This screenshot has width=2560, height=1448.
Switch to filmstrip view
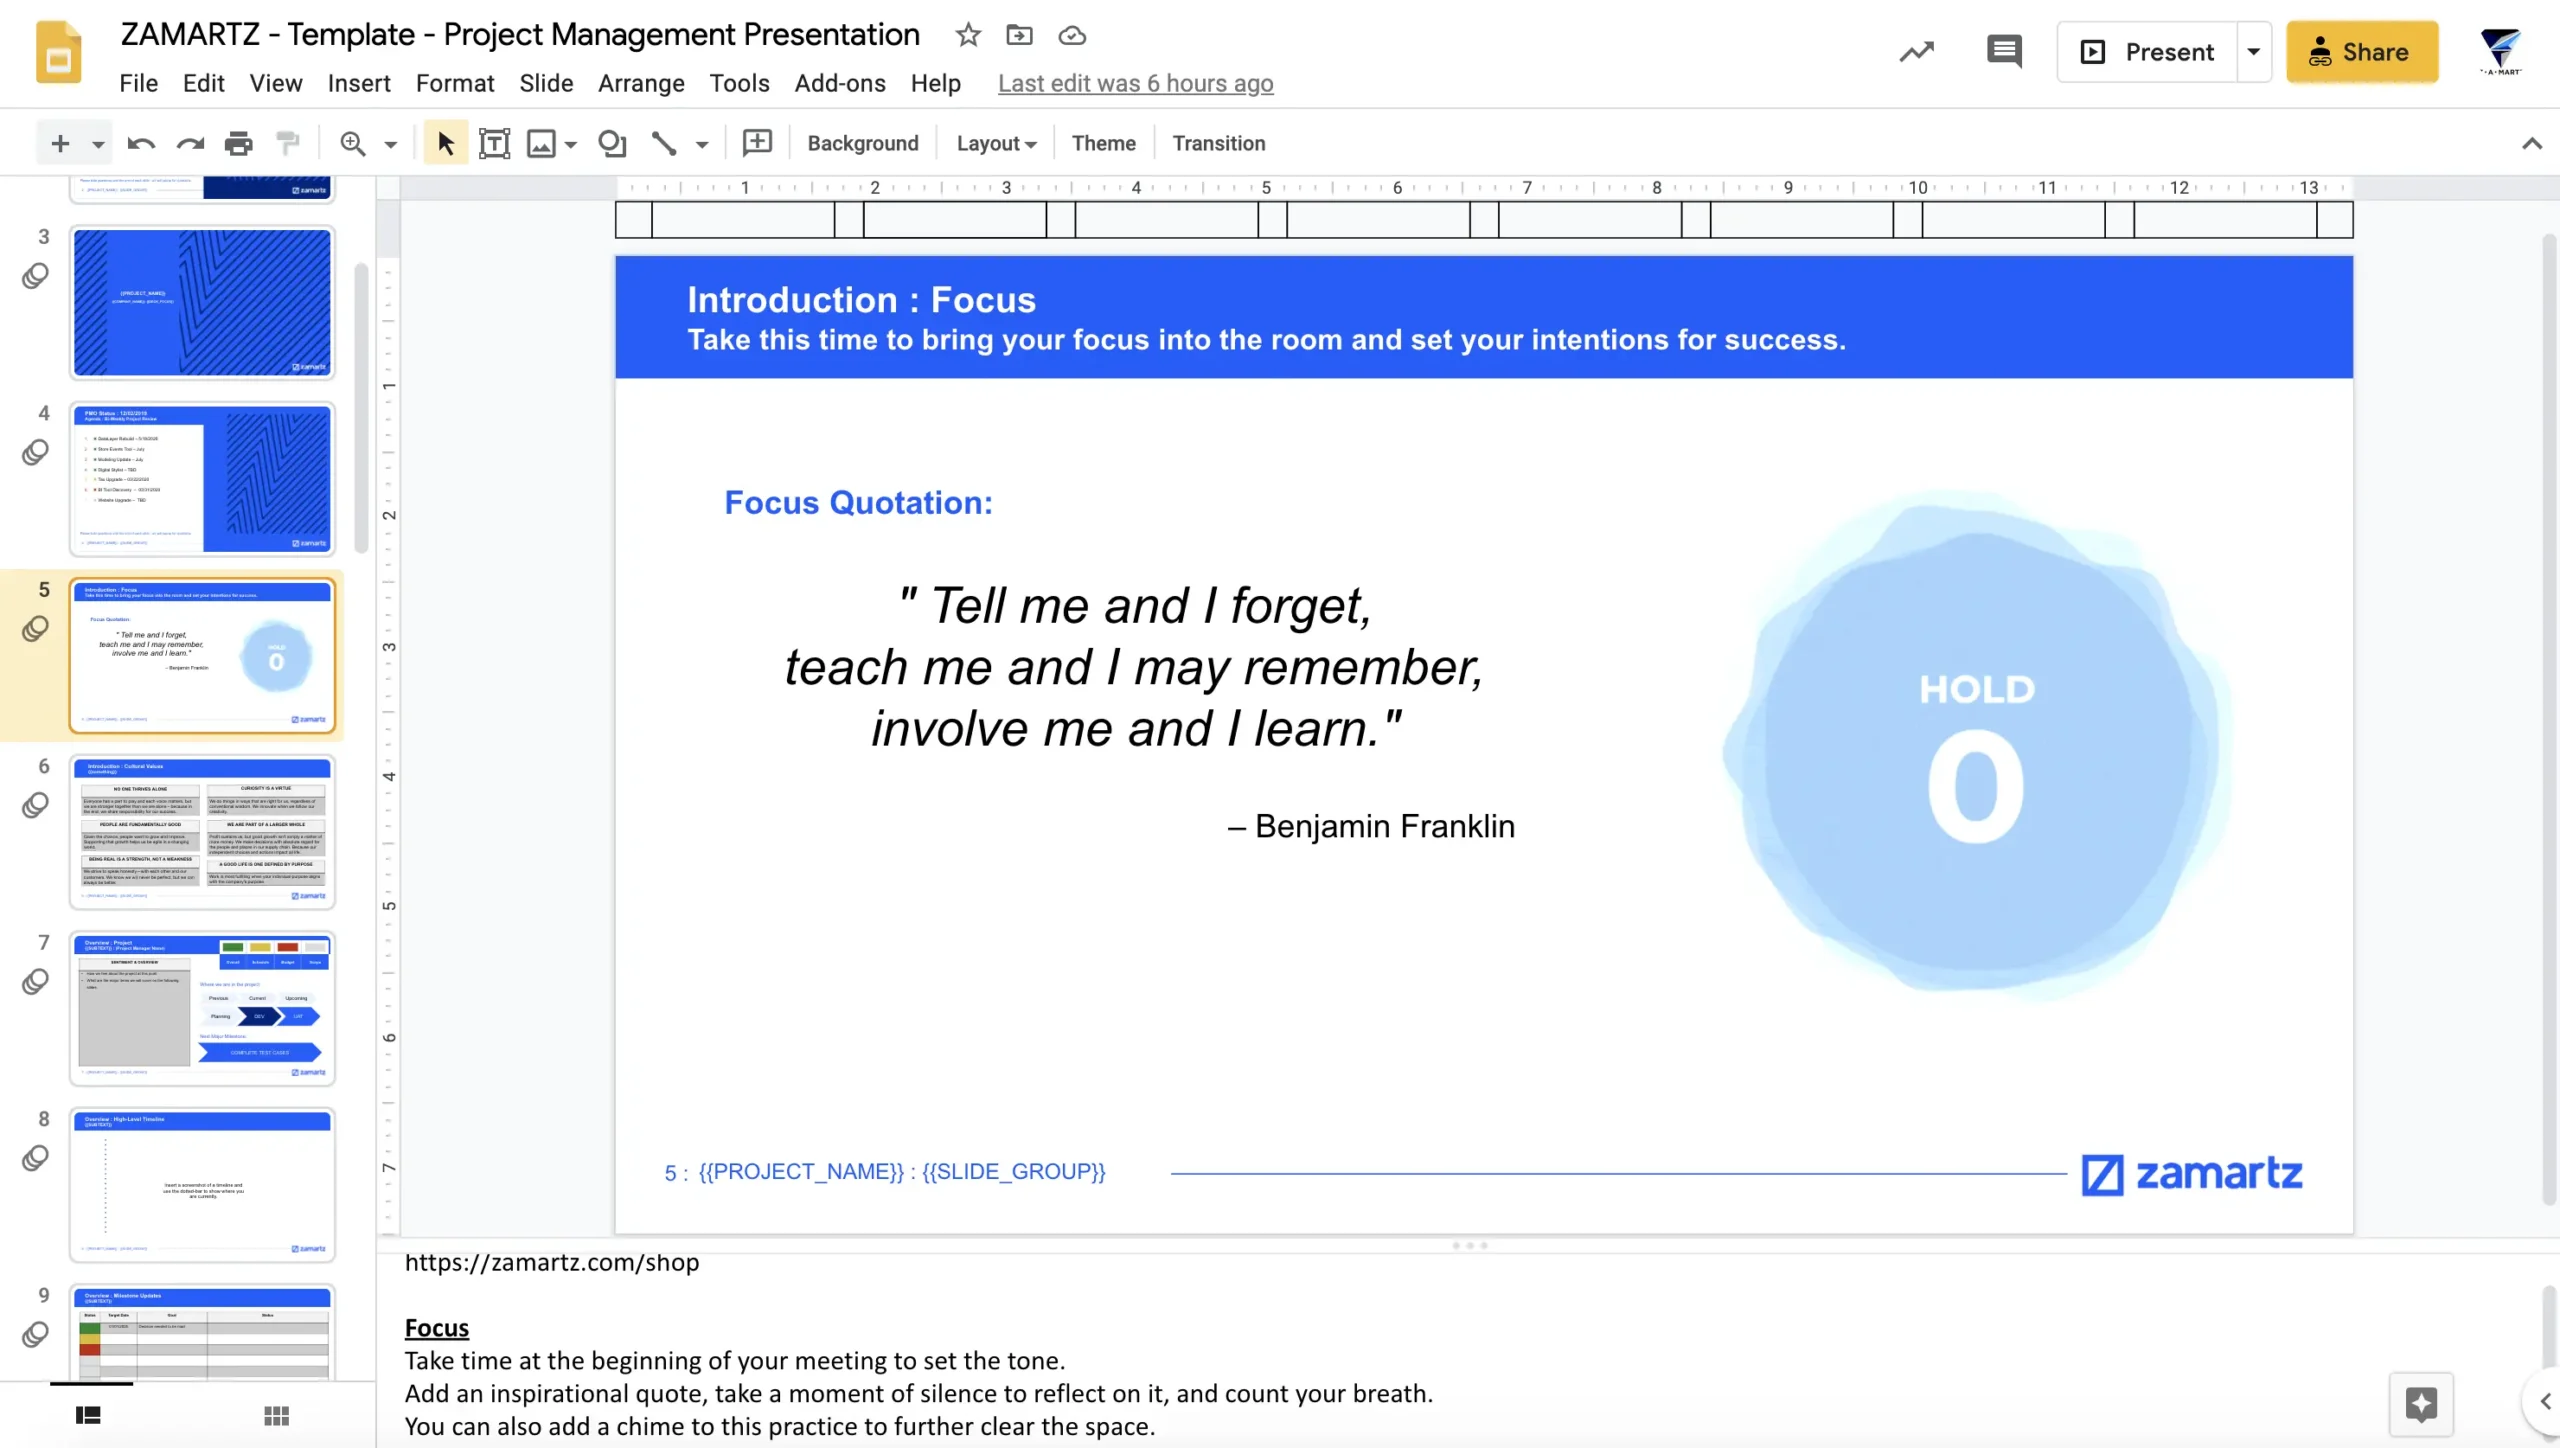(88, 1415)
